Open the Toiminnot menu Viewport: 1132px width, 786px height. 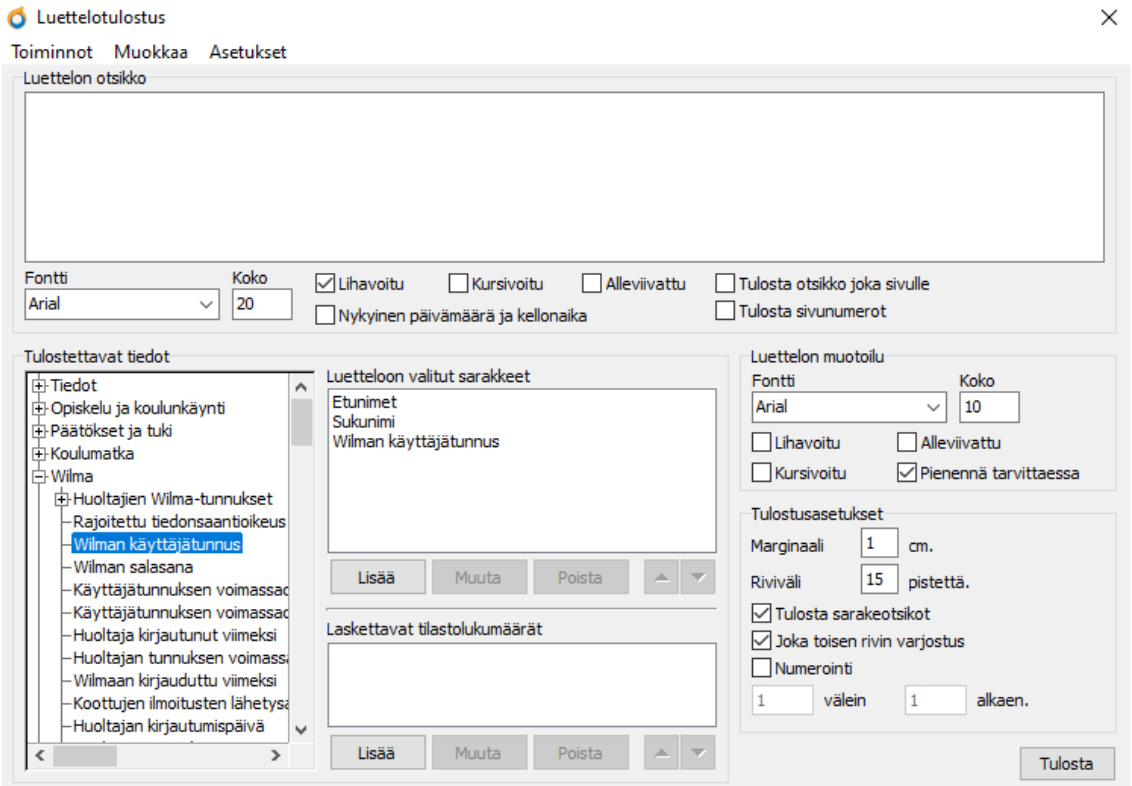pos(52,52)
